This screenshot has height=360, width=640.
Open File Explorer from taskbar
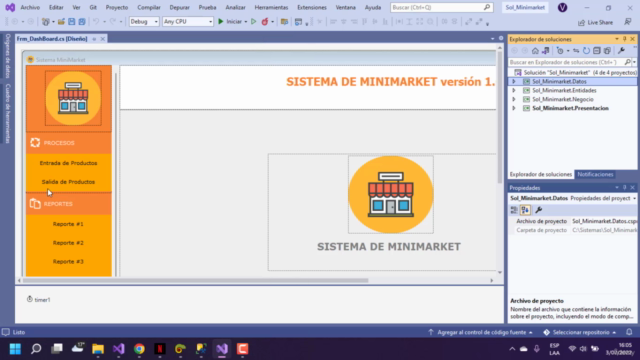pyautogui.click(x=98, y=349)
